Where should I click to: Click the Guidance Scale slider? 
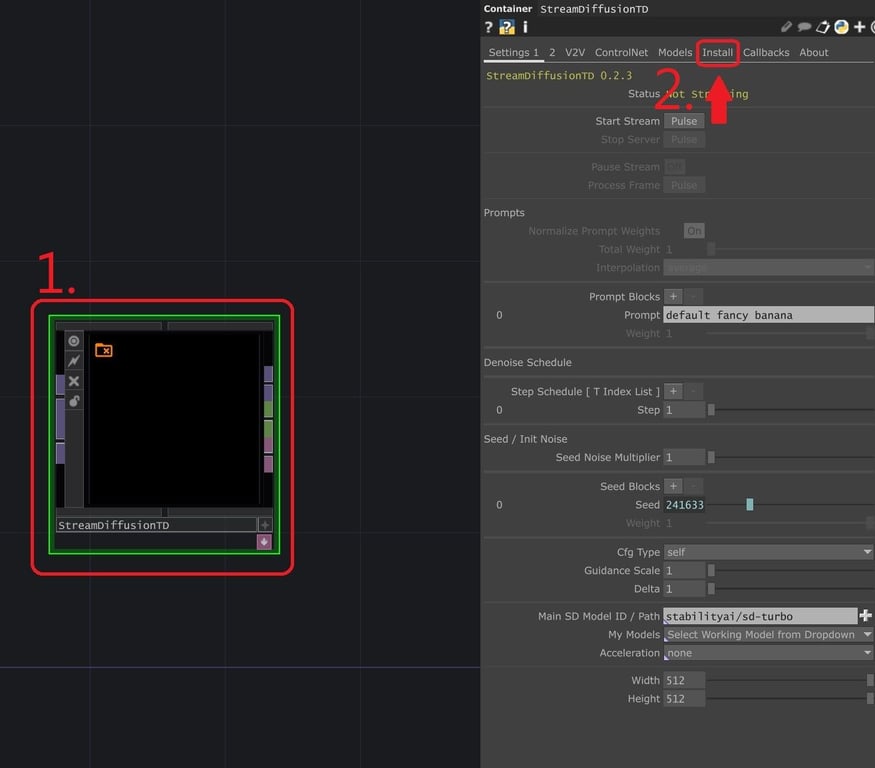tap(790, 570)
